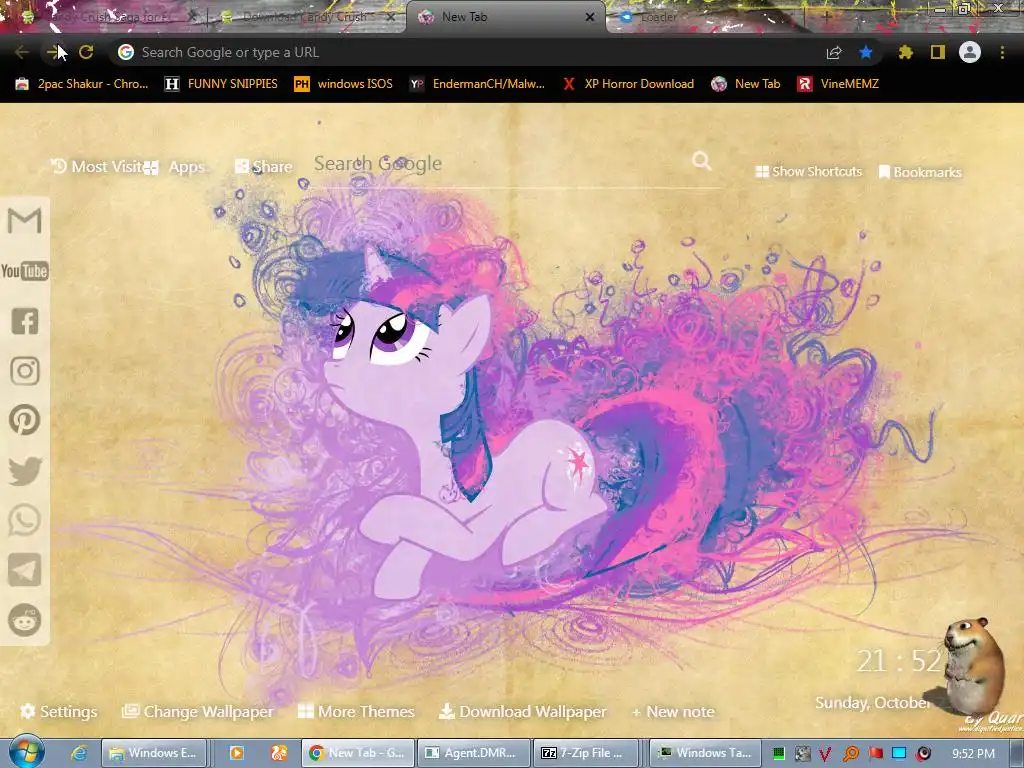Open the media player taskbar icon
Image resolution: width=1024 pixels, height=768 pixels.
tap(236, 753)
